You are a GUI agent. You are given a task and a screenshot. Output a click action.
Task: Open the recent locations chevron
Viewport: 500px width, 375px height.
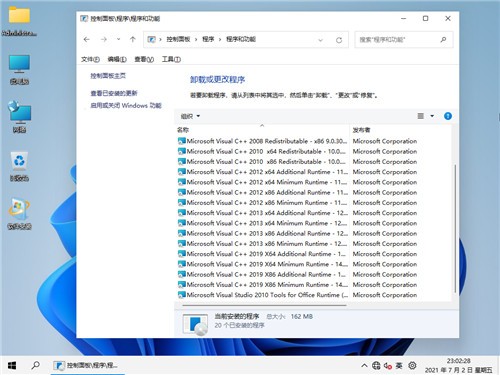click(118, 39)
